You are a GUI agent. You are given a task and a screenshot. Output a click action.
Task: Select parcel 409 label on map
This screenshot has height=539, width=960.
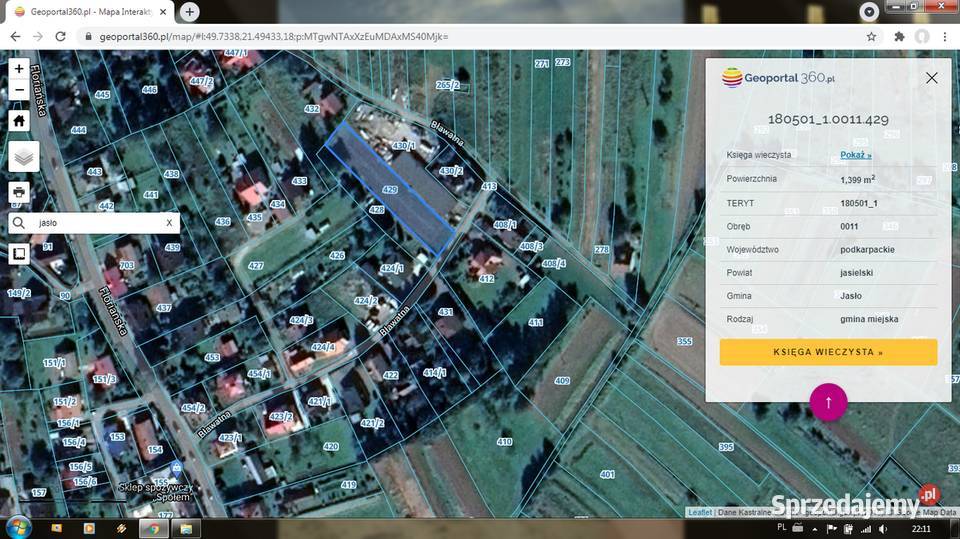coord(562,381)
